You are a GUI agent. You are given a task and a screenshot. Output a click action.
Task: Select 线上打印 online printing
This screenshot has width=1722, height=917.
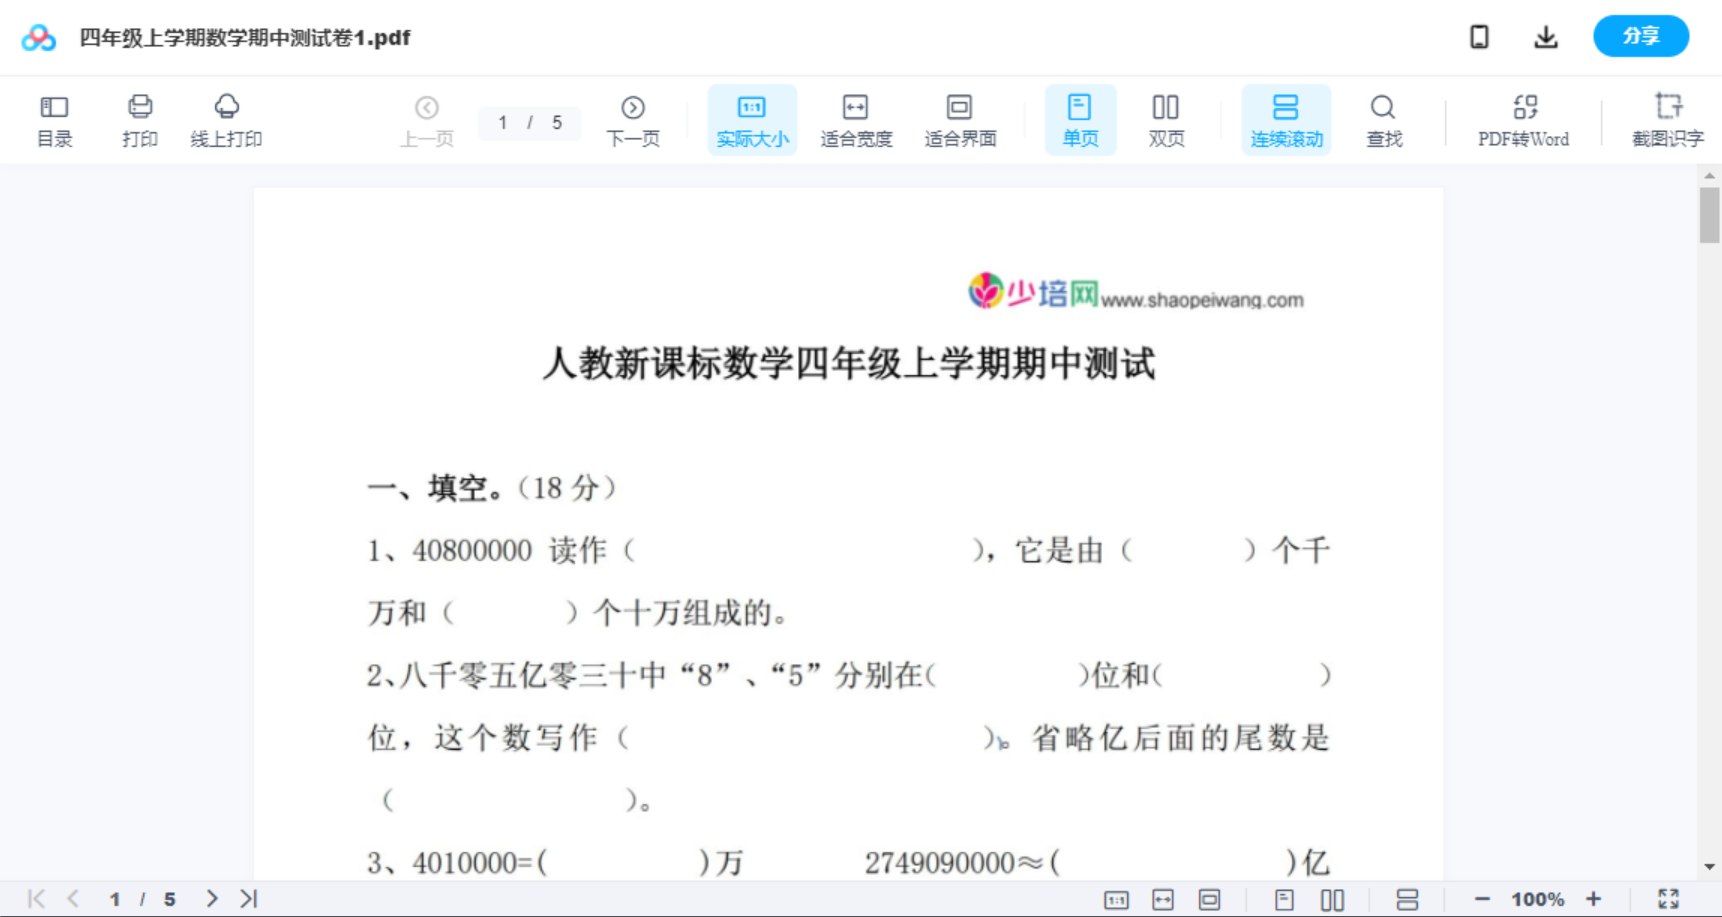coord(226,119)
